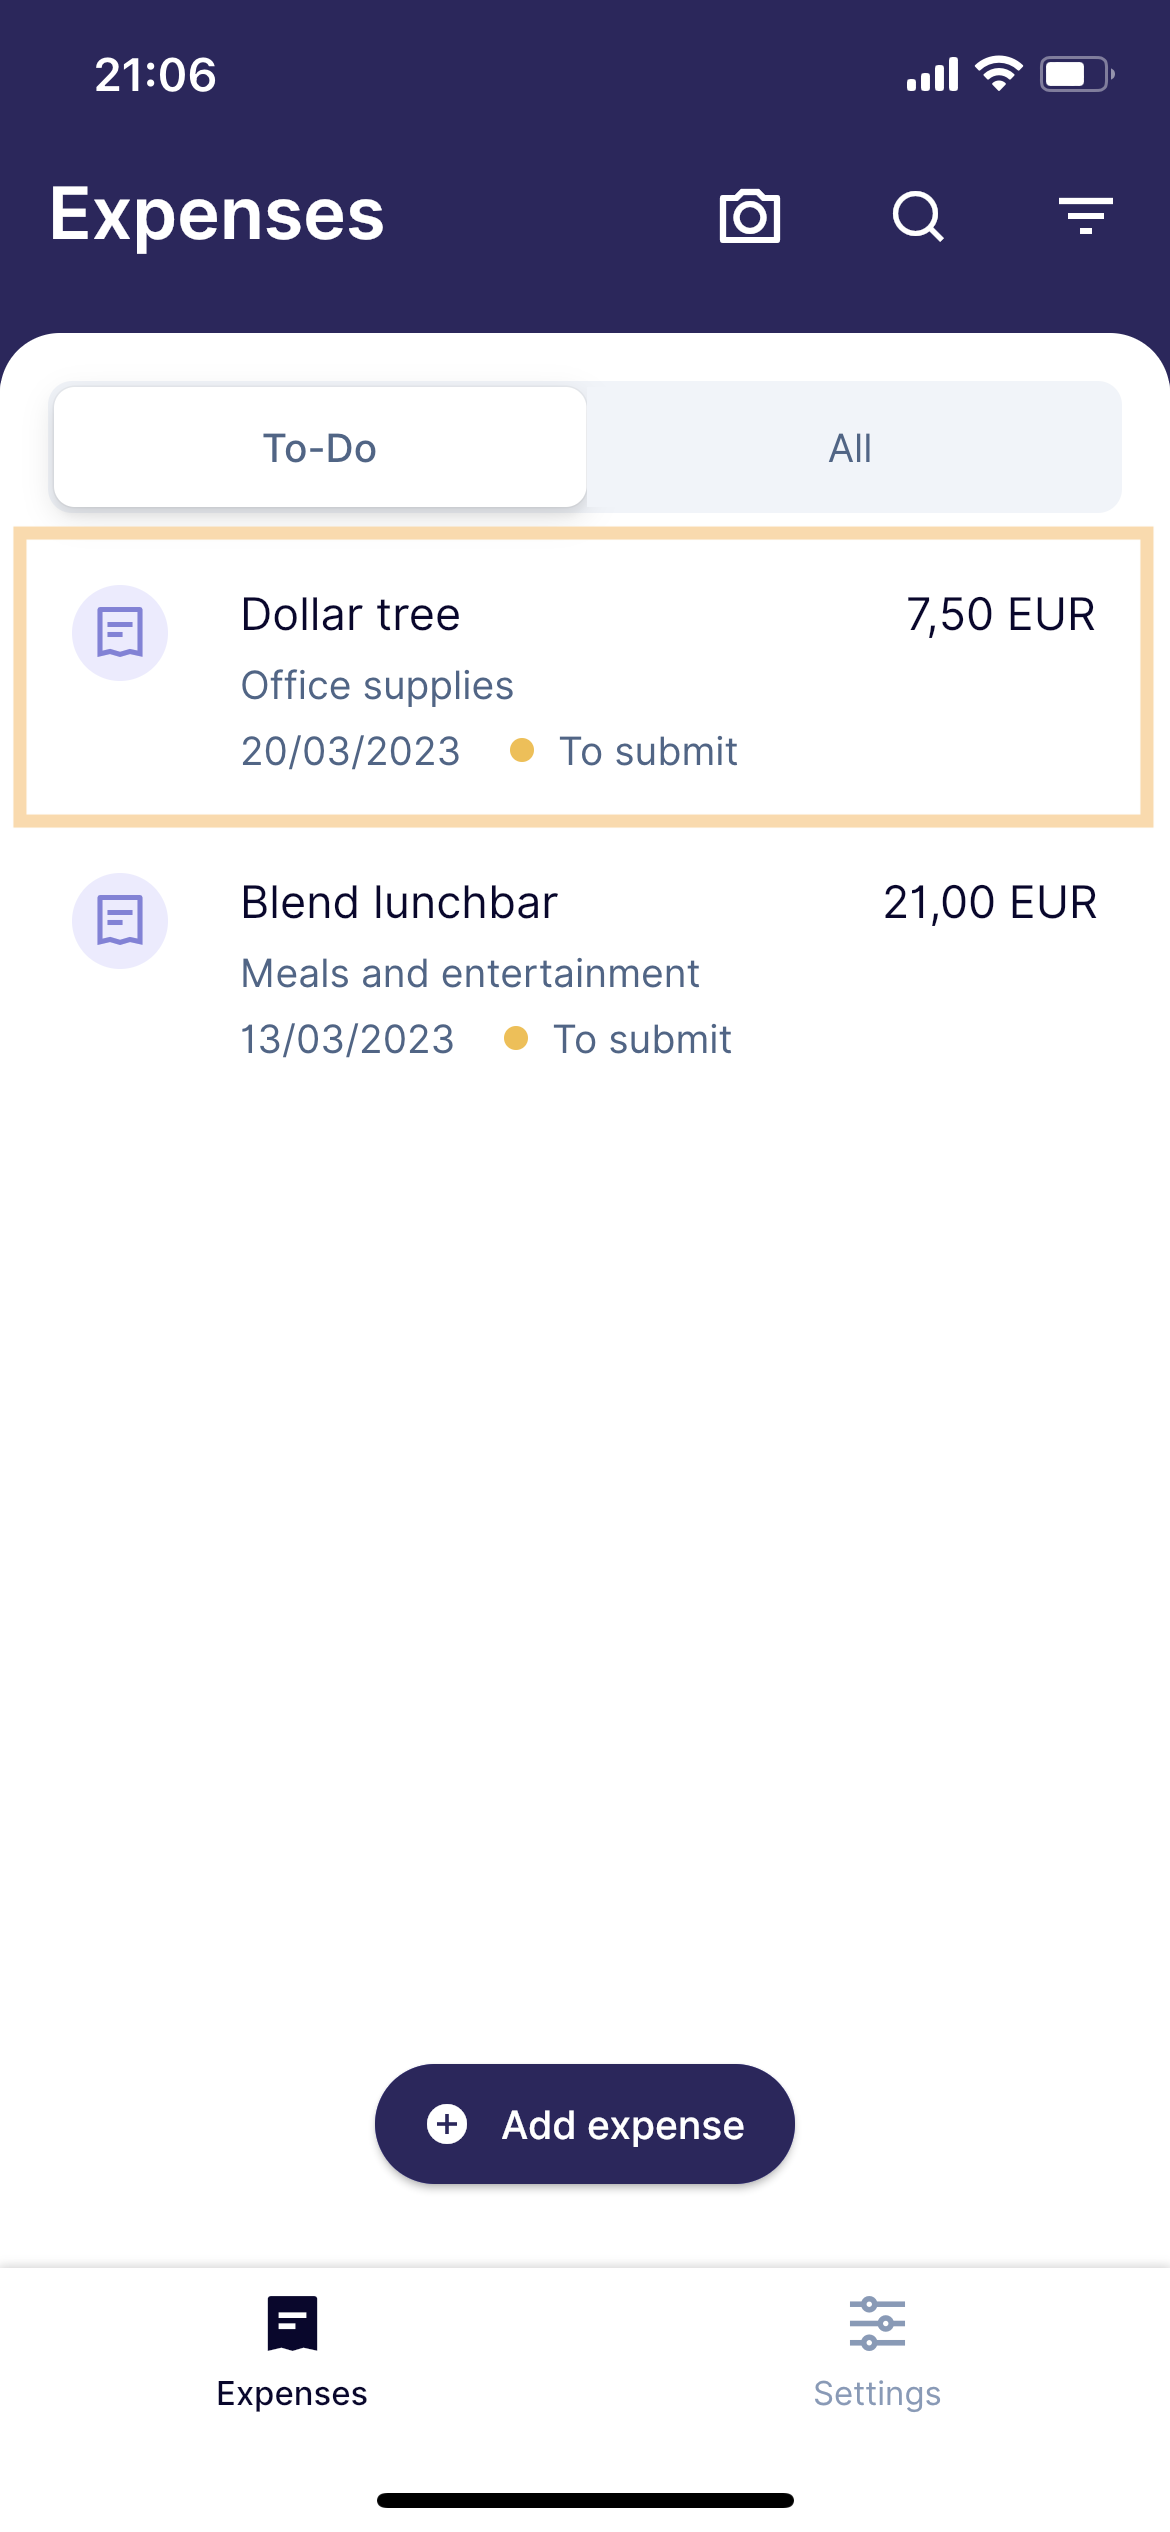1170x2532 pixels.
Task: Switch to the All tab
Action: click(x=850, y=447)
